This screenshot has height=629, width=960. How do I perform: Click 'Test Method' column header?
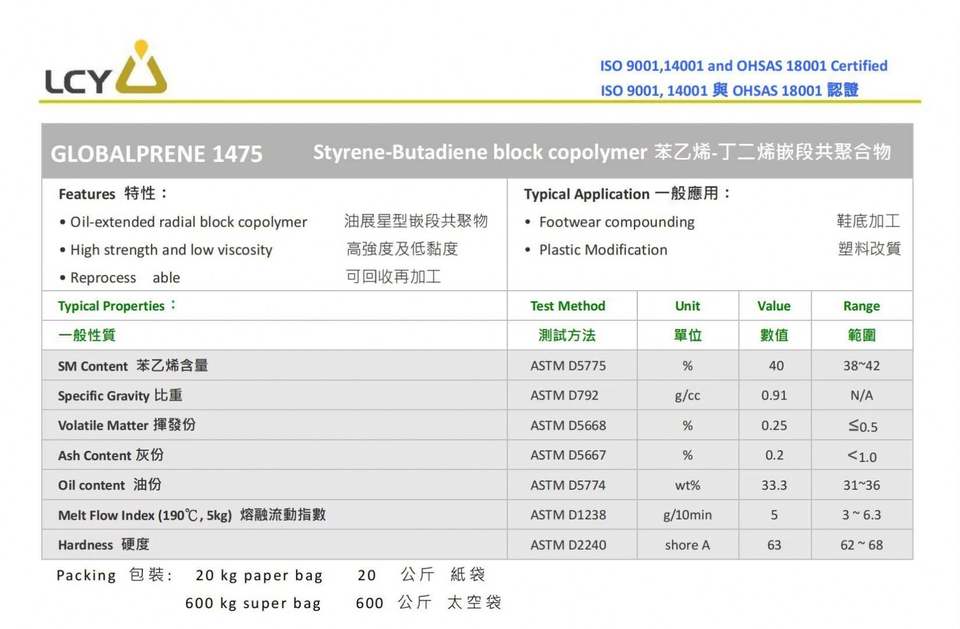(568, 306)
